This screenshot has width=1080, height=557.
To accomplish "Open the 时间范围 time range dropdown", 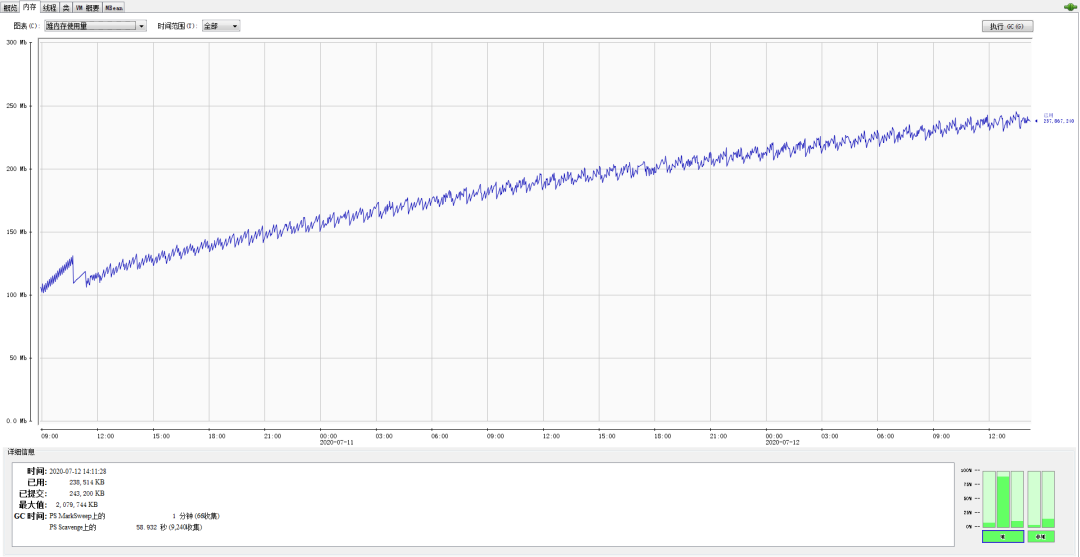I will tap(221, 26).
